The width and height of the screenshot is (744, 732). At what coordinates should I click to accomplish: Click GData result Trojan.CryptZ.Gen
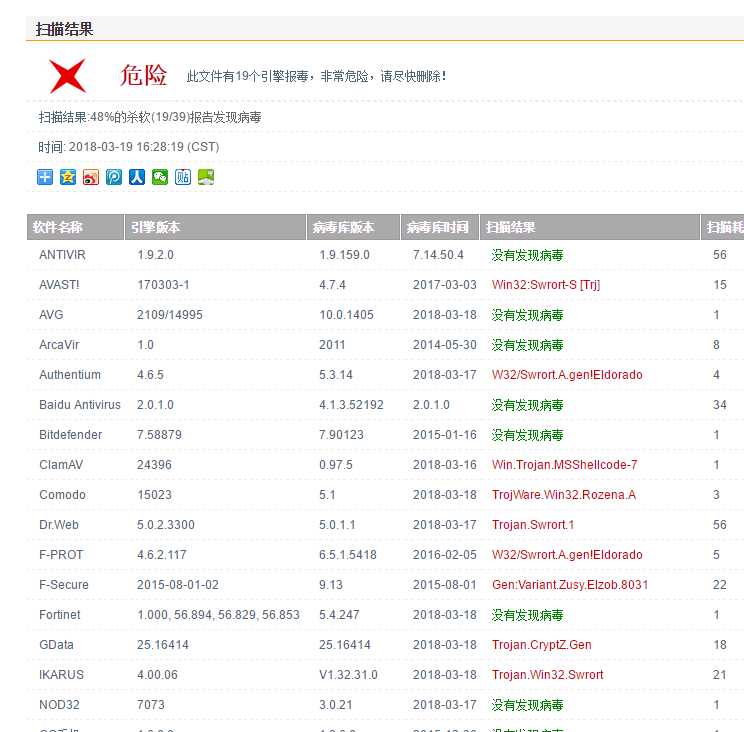[541, 645]
